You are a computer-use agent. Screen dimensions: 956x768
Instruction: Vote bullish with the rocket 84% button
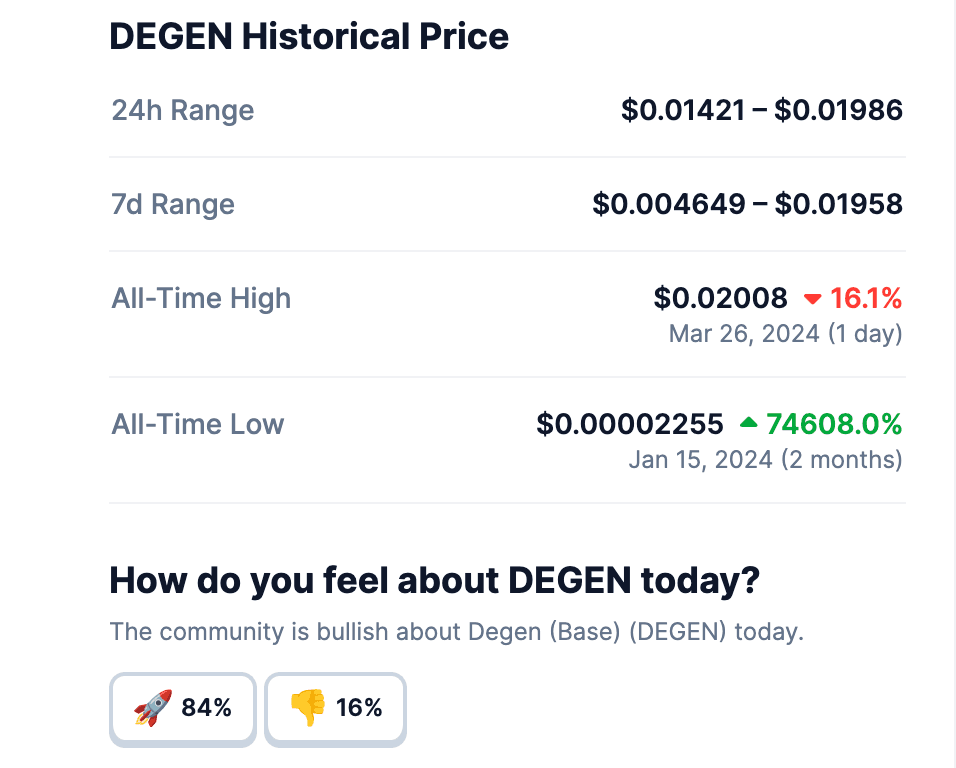coord(182,709)
